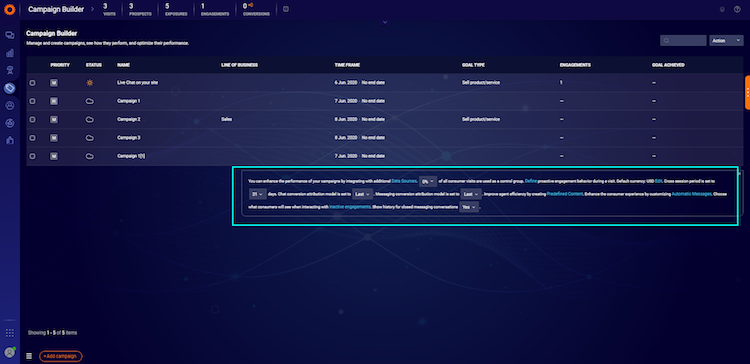Check the Live Chat on your site checkbox
The image size is (750, 364).
point(33,83)
